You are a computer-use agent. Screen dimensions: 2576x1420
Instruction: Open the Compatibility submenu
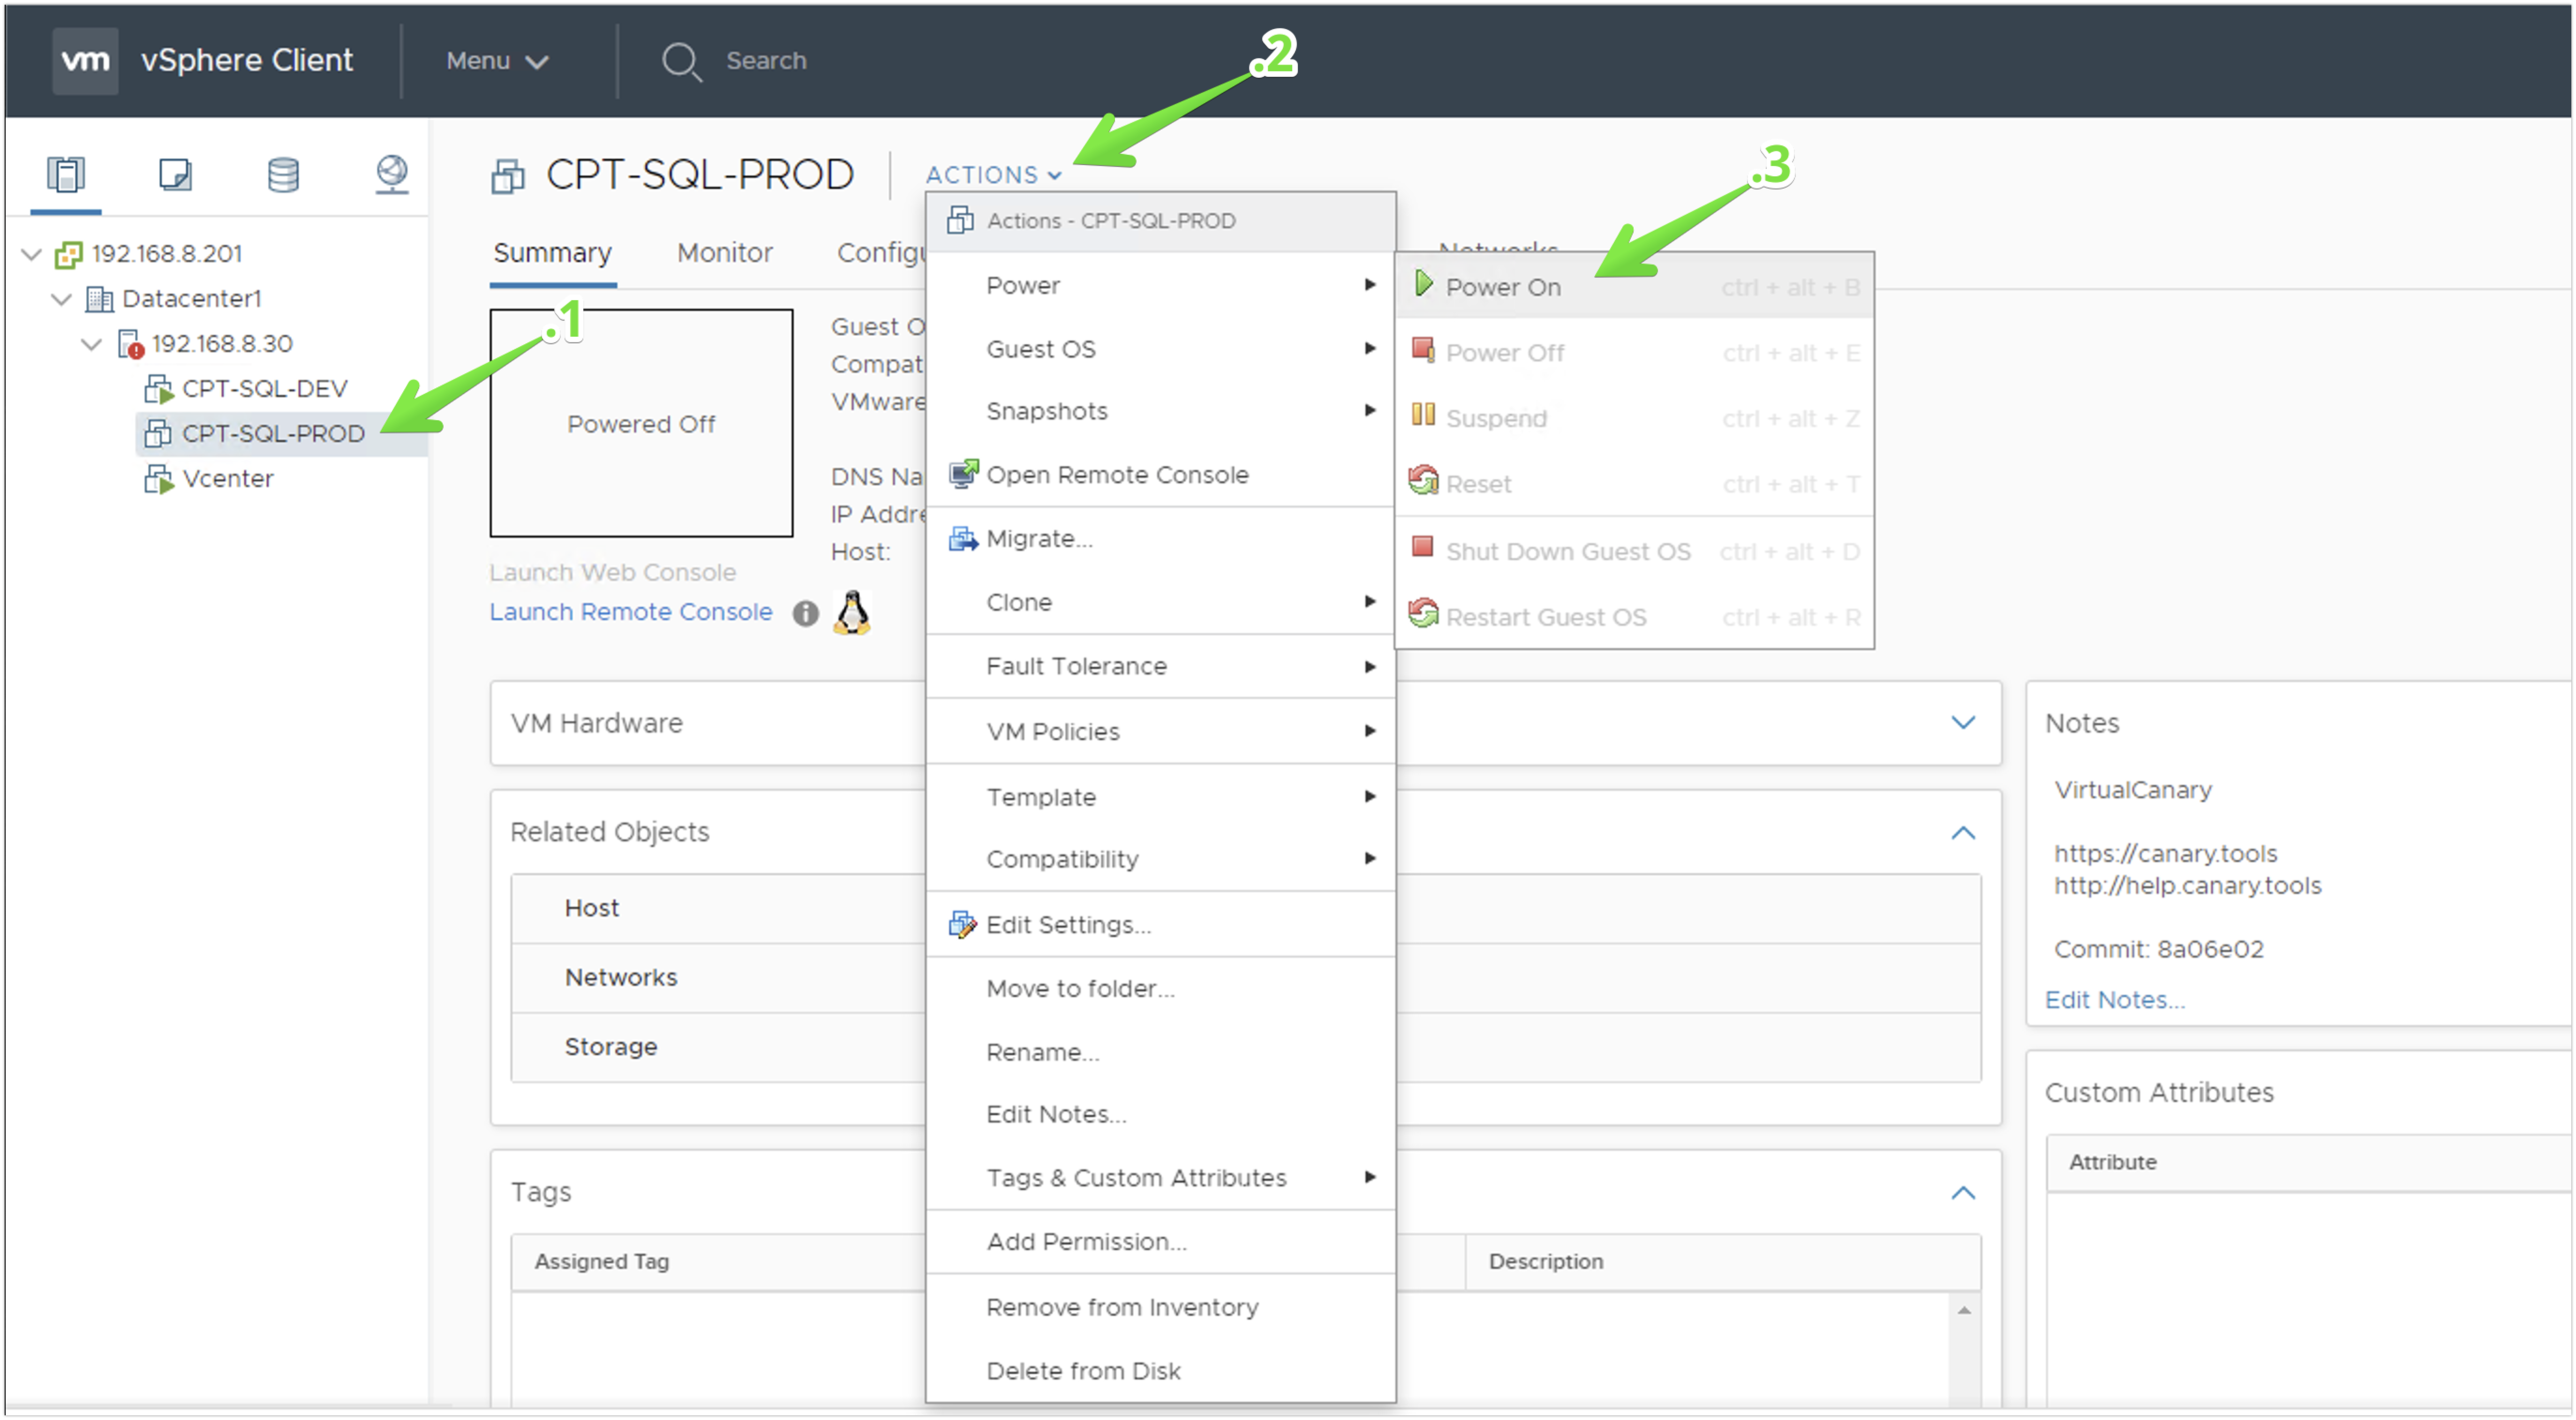(x=1160, y=859)
